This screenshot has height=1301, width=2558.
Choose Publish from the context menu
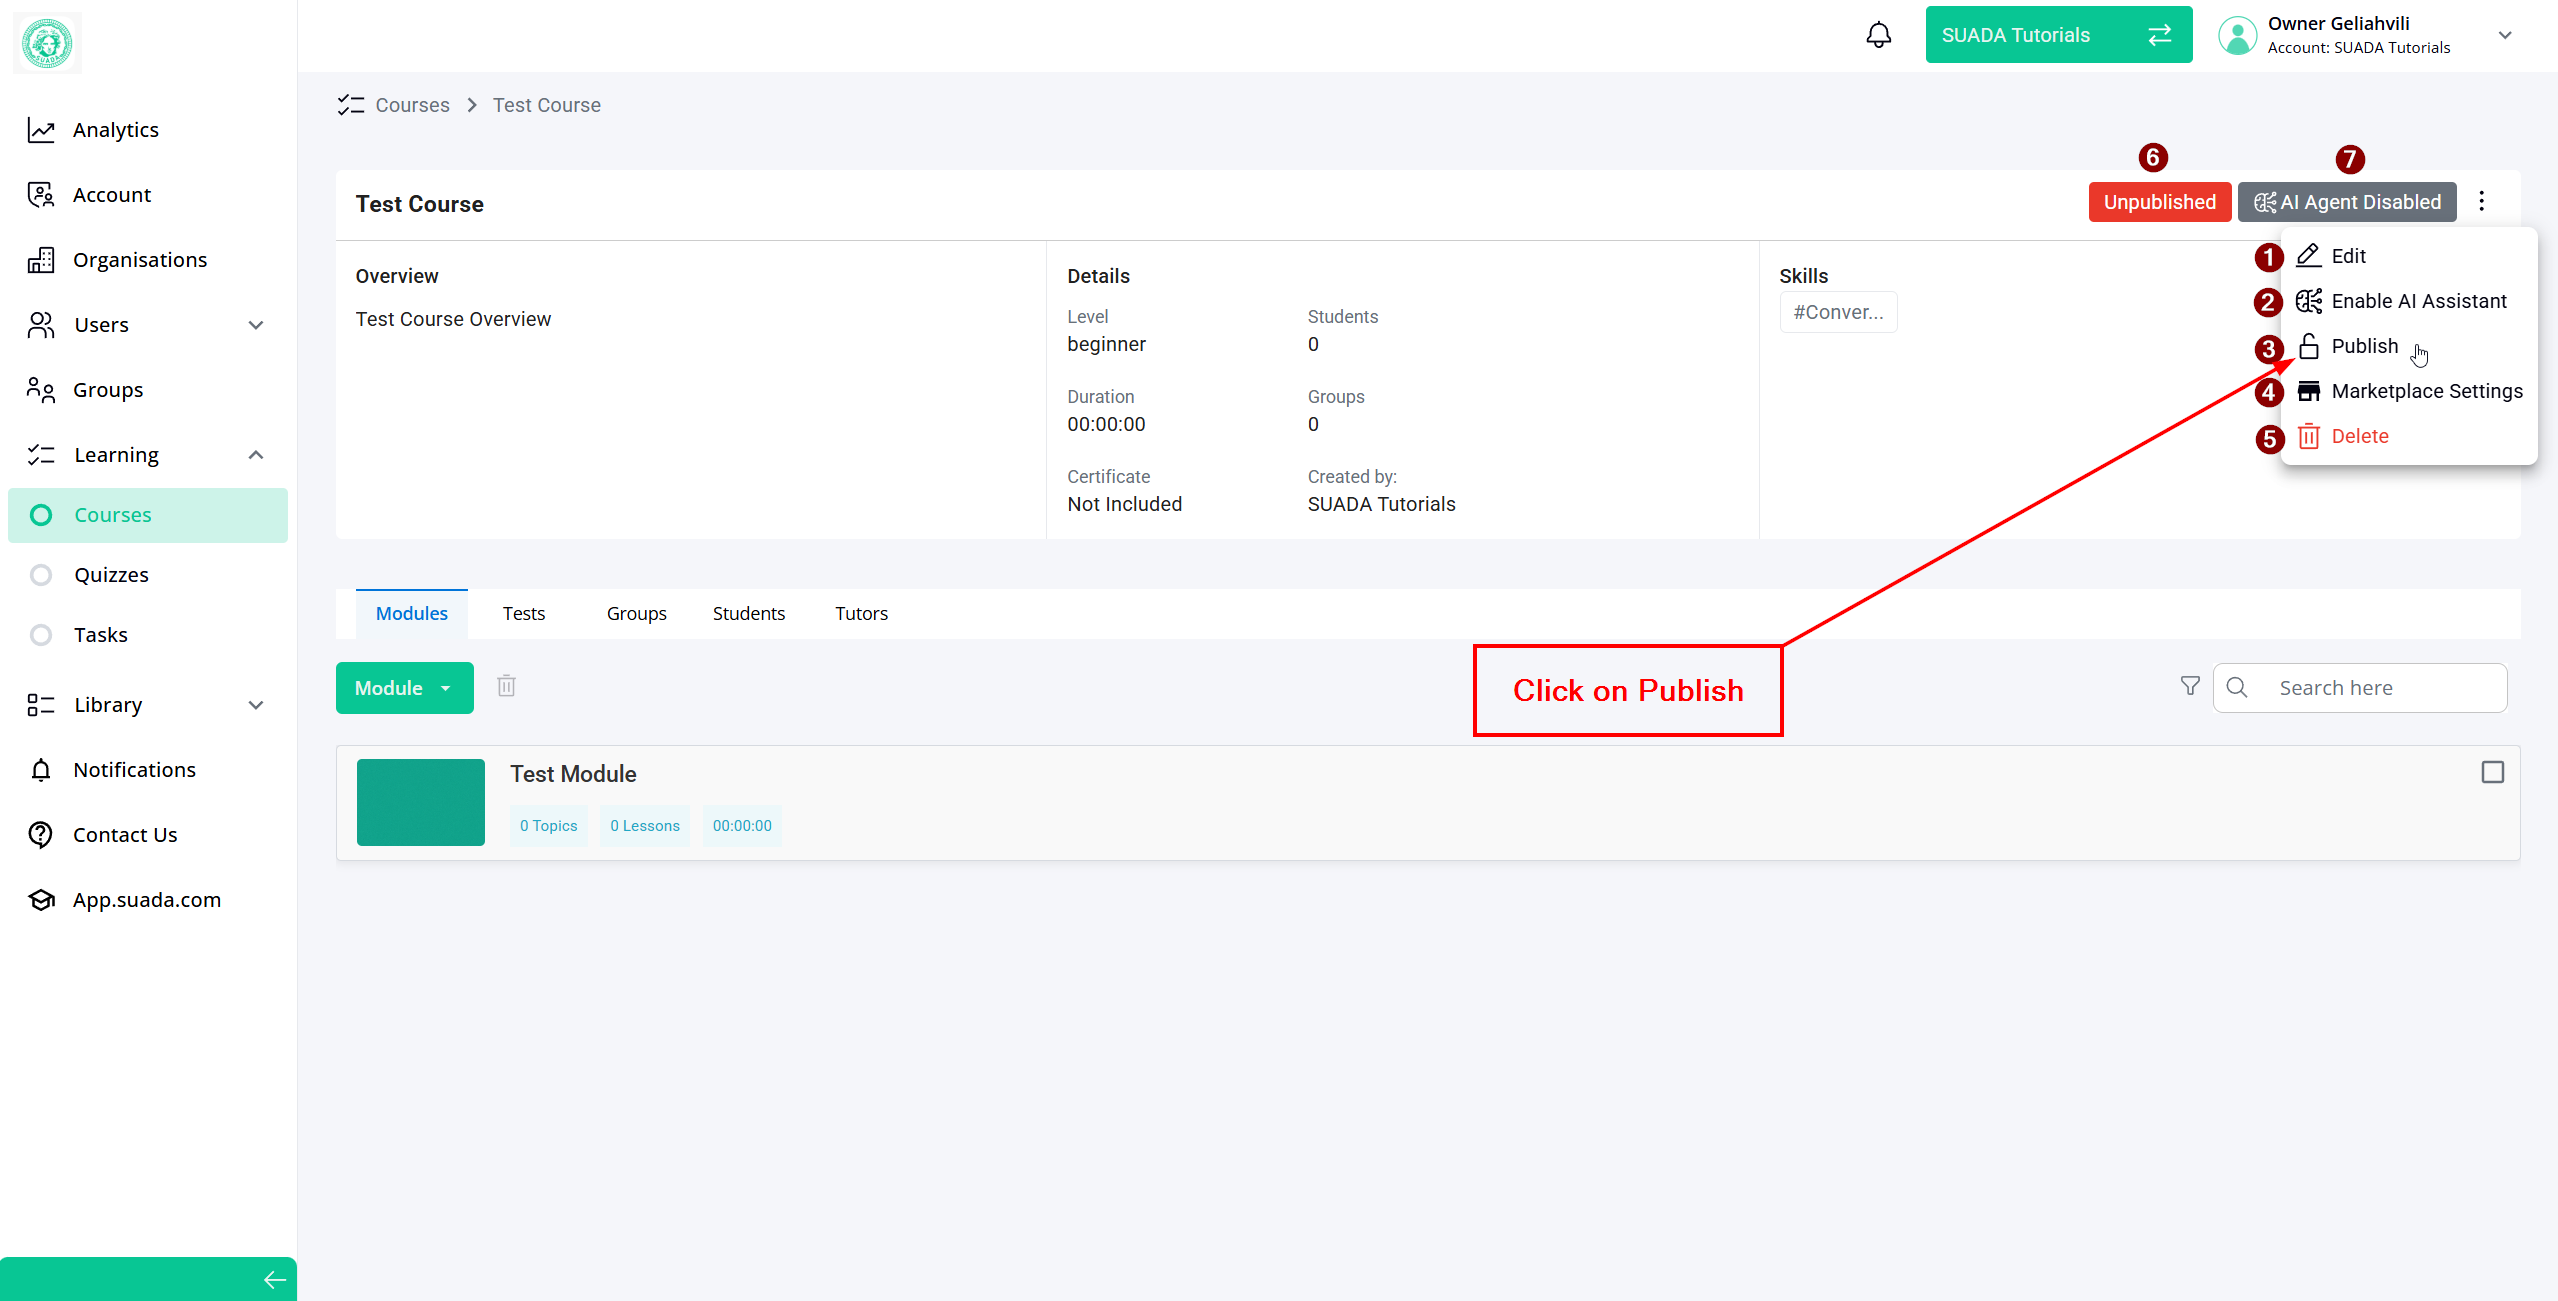point(2364,346)
